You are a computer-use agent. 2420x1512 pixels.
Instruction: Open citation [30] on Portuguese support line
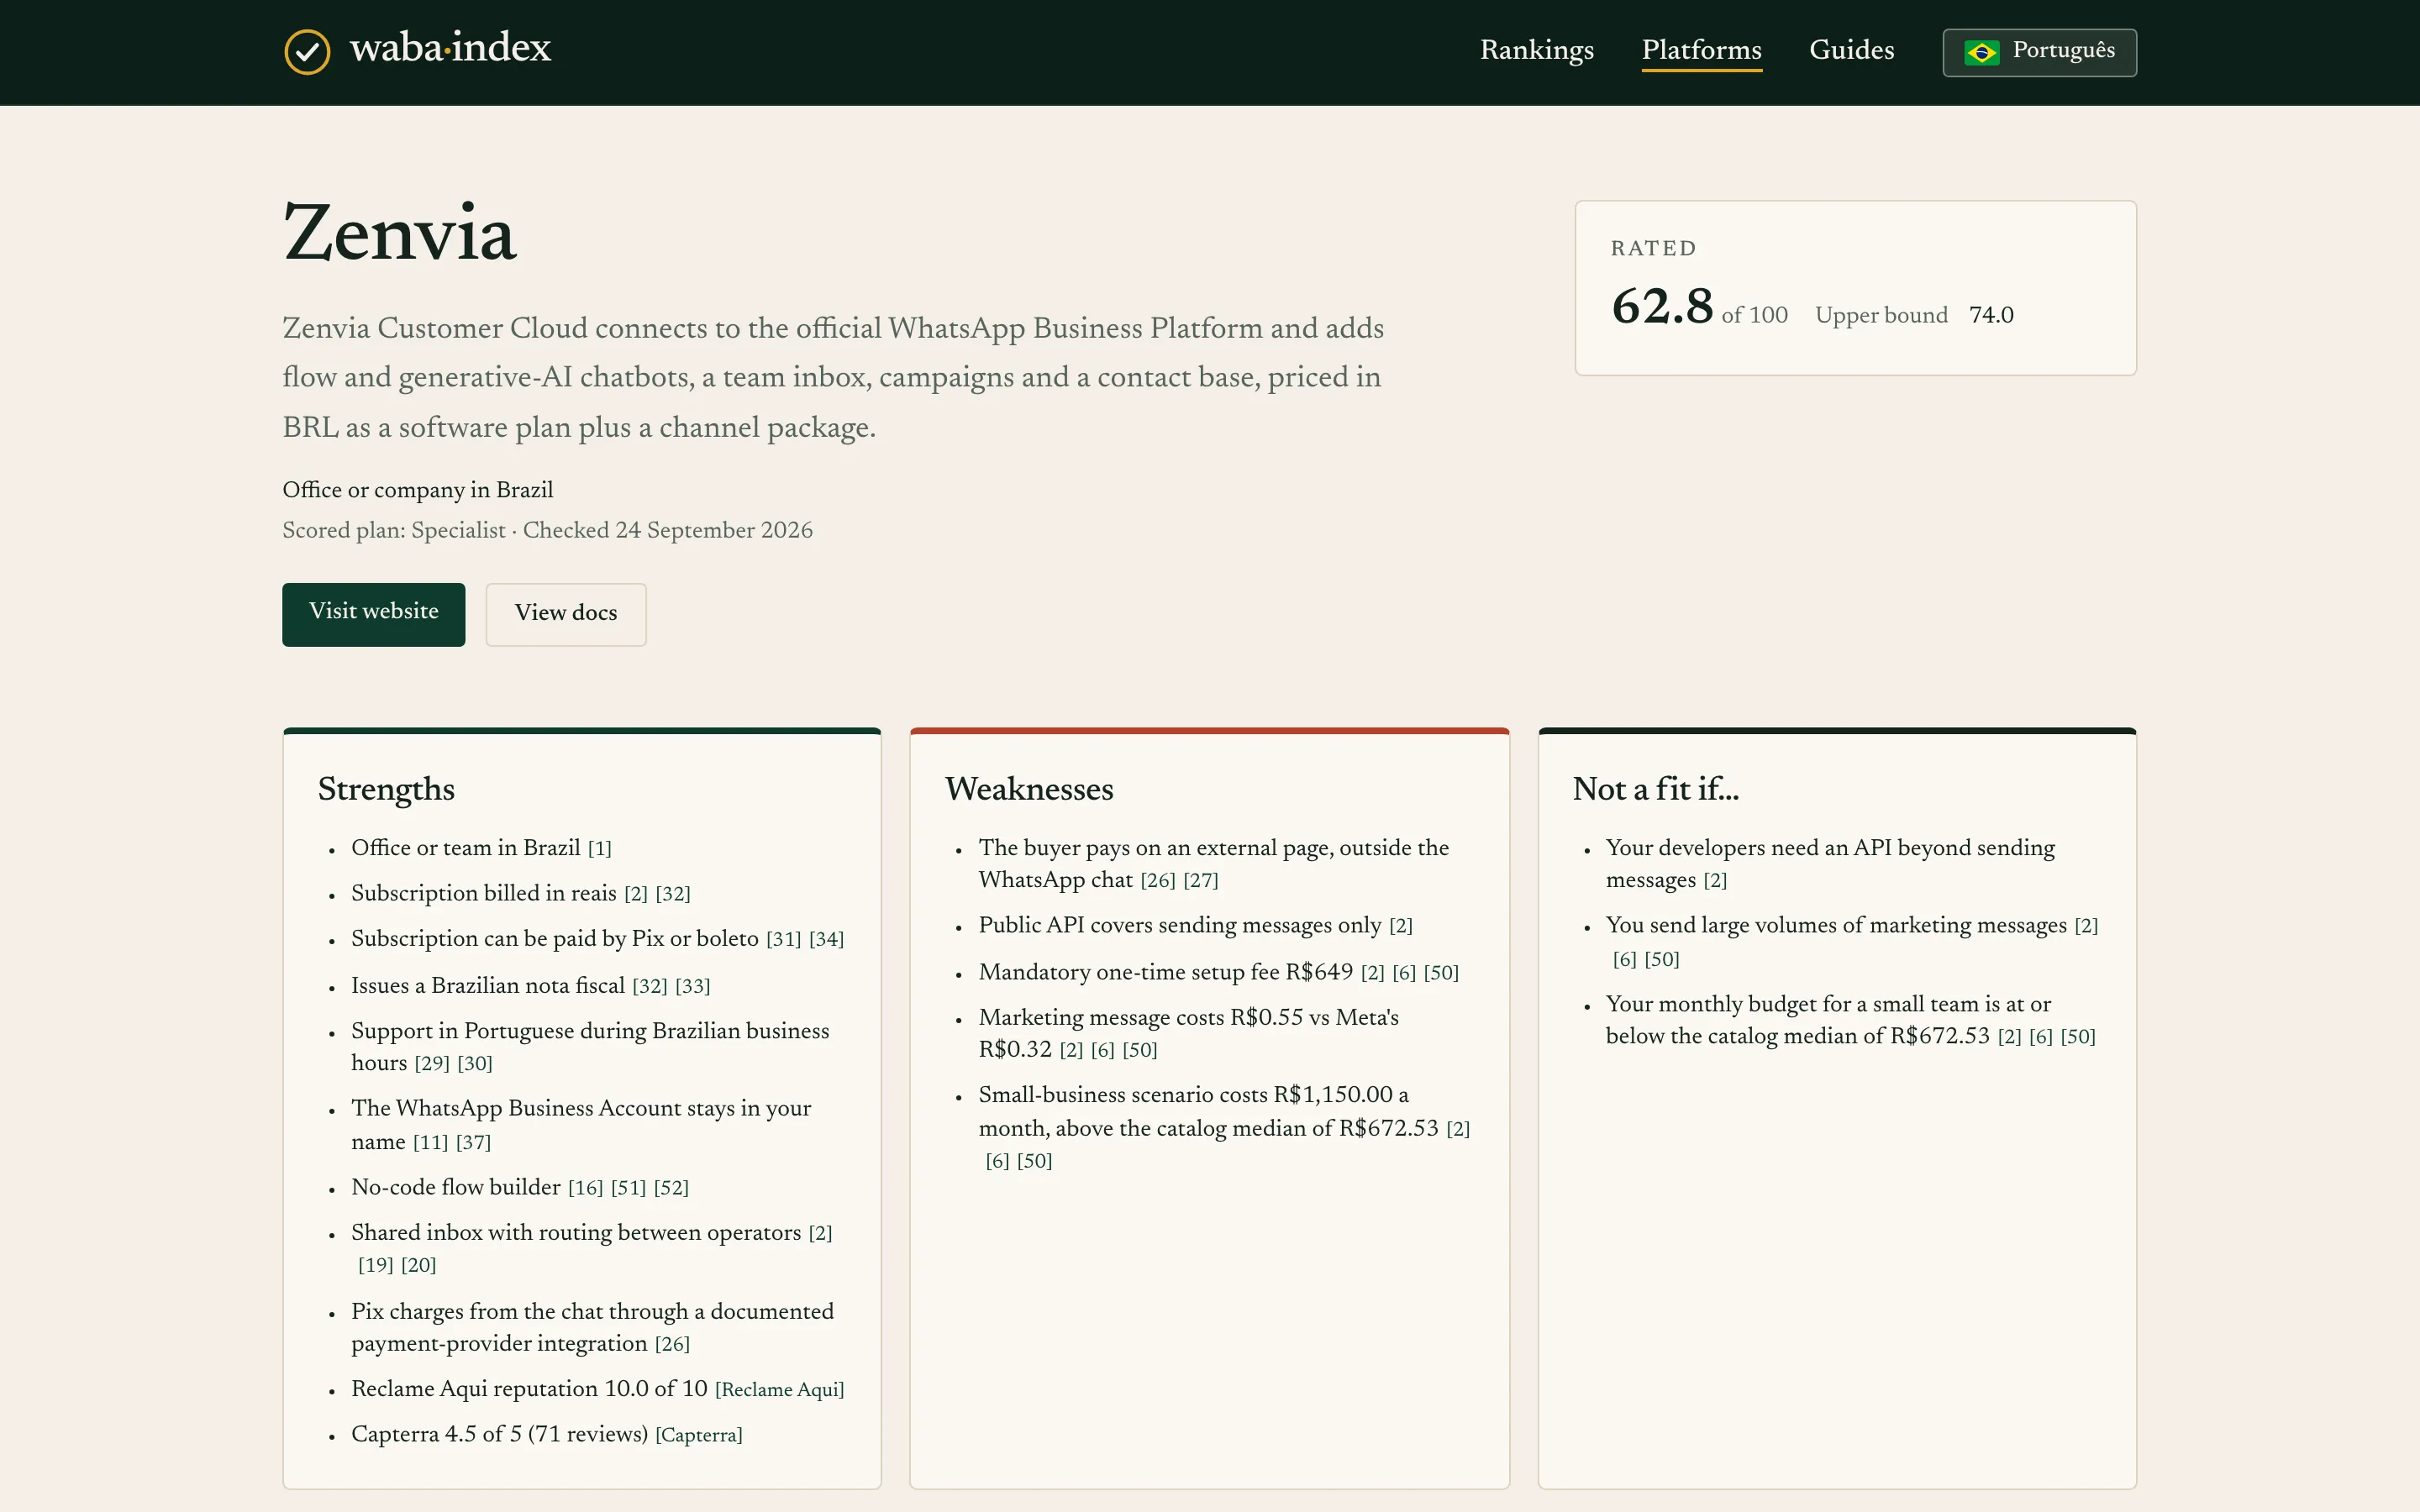(475, 1064)
